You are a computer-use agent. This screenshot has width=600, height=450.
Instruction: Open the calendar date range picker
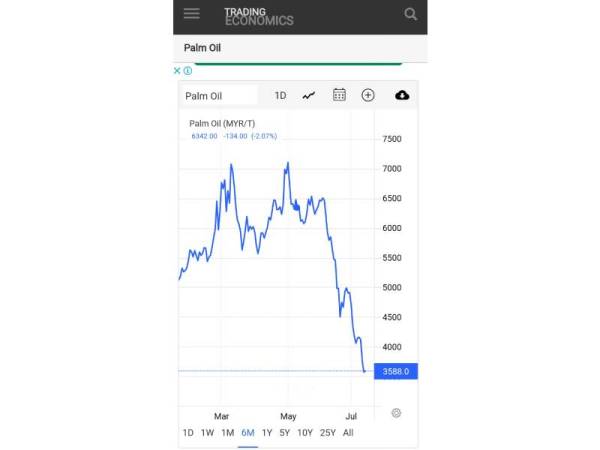point(339,95)
